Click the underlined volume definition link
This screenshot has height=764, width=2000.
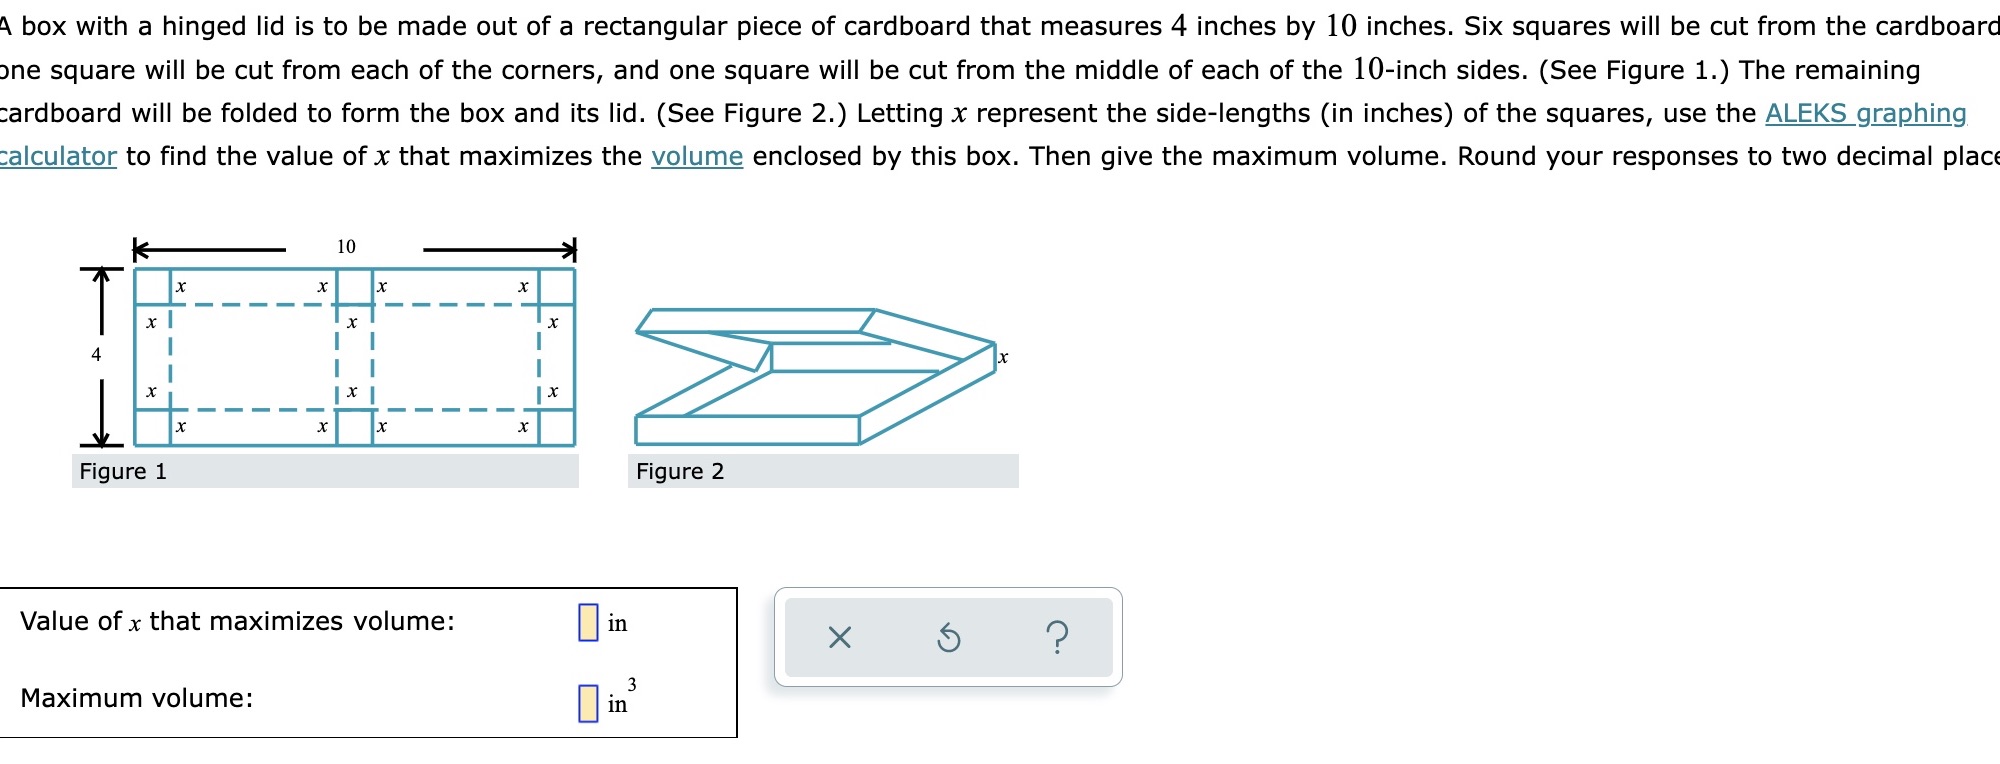[x=696, y=156]
